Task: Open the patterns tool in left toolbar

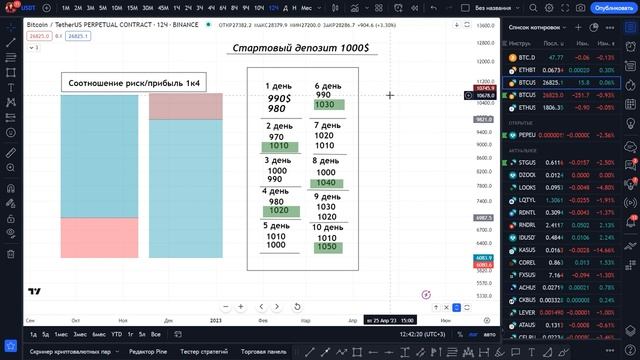Action: [x=11, y=102]
